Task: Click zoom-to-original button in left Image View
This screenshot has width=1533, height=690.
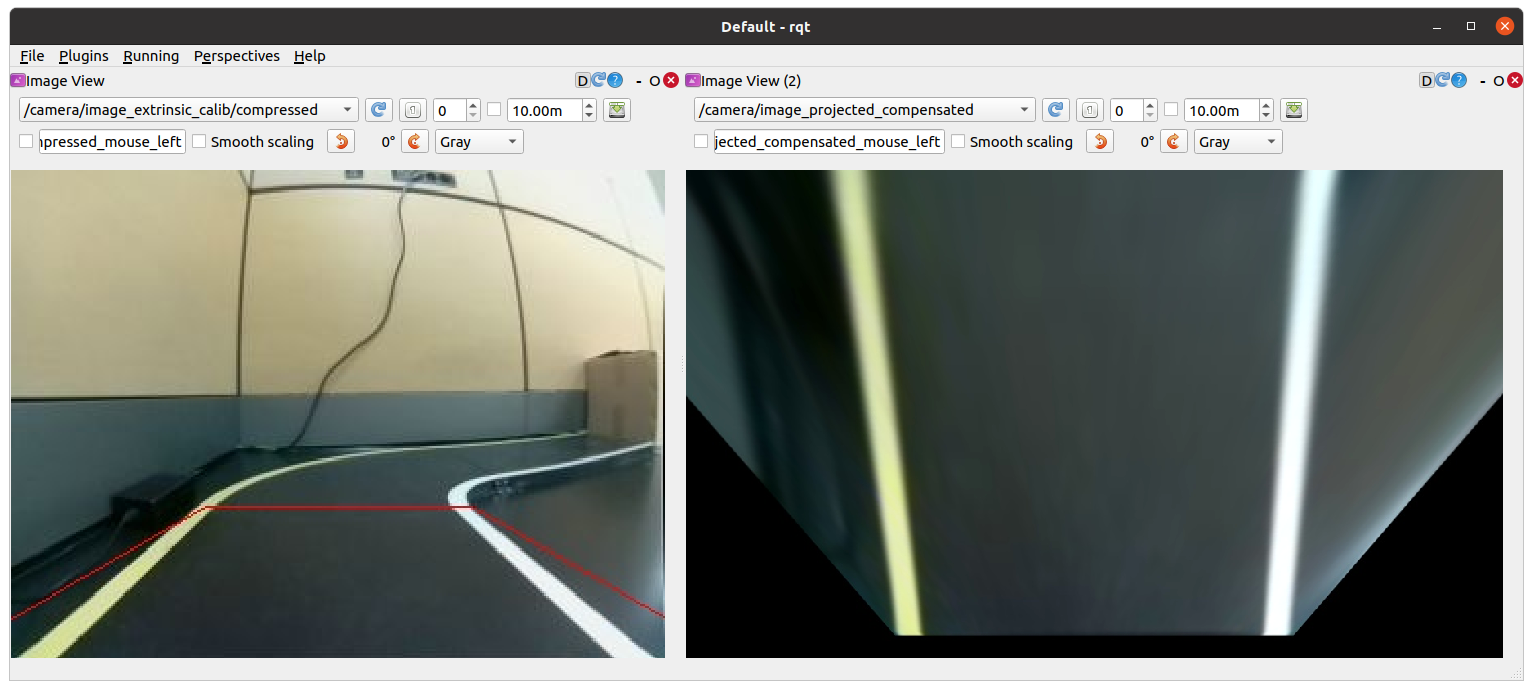Action: click(x=412, y=110)
